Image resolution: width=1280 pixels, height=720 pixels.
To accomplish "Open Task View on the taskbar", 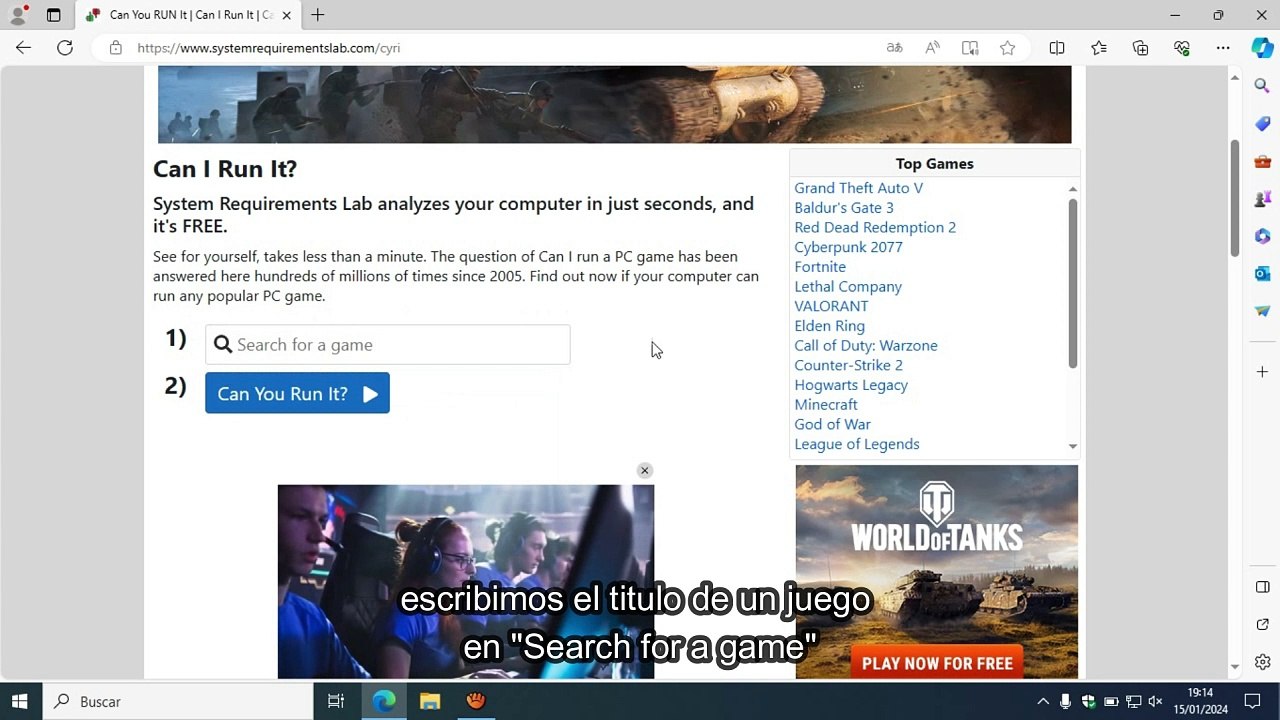I will (x=336, y=701).
